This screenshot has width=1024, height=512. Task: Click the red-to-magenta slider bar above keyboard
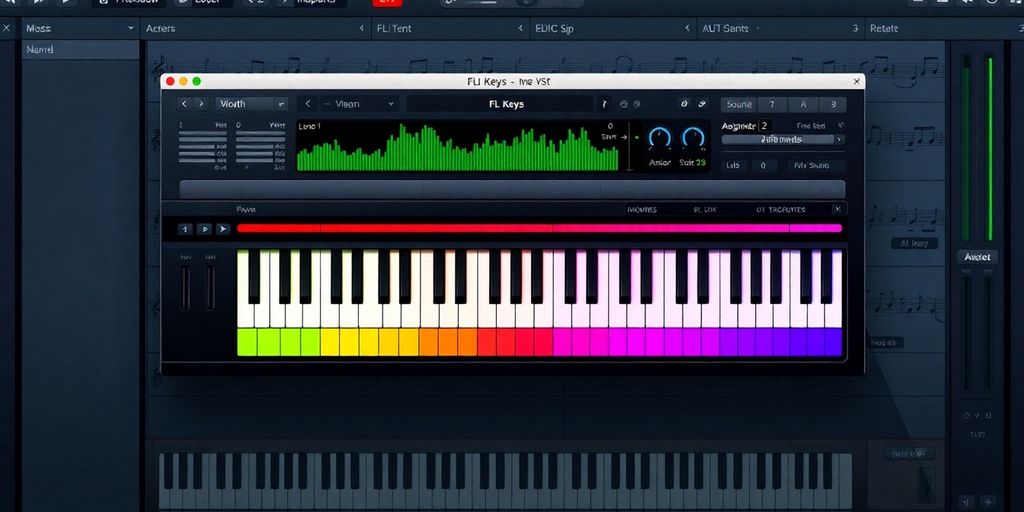point(539,228)
